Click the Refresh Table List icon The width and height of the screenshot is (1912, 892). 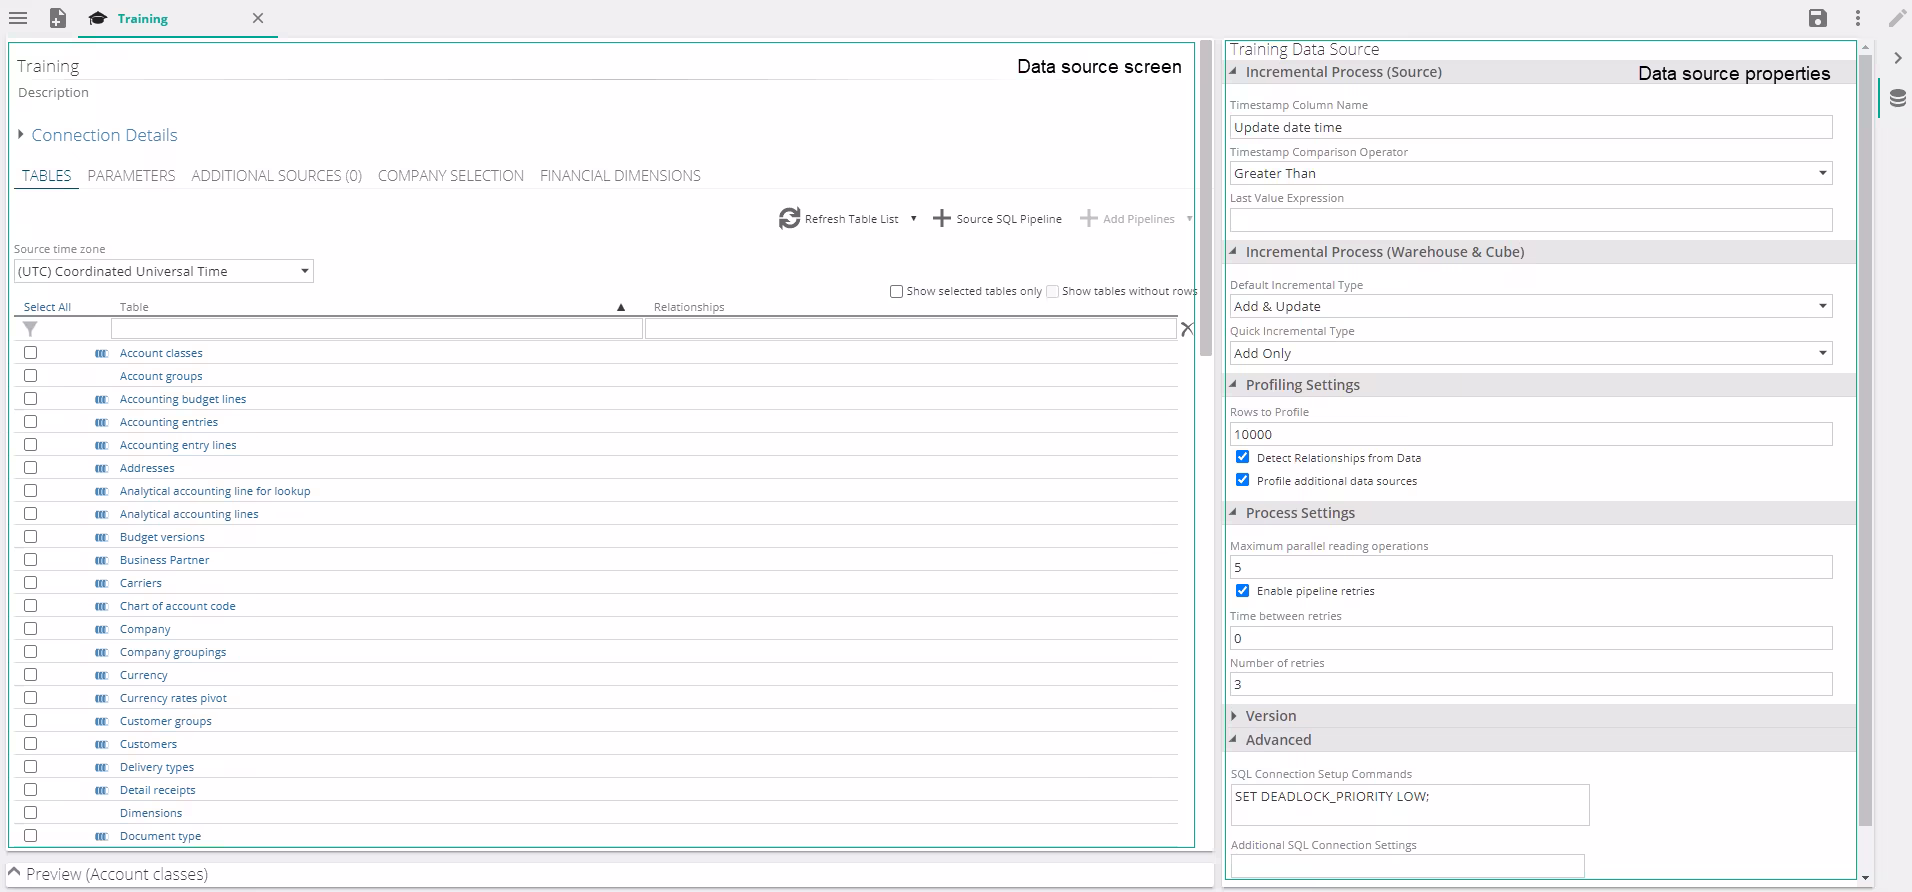(x=789, y=218)
